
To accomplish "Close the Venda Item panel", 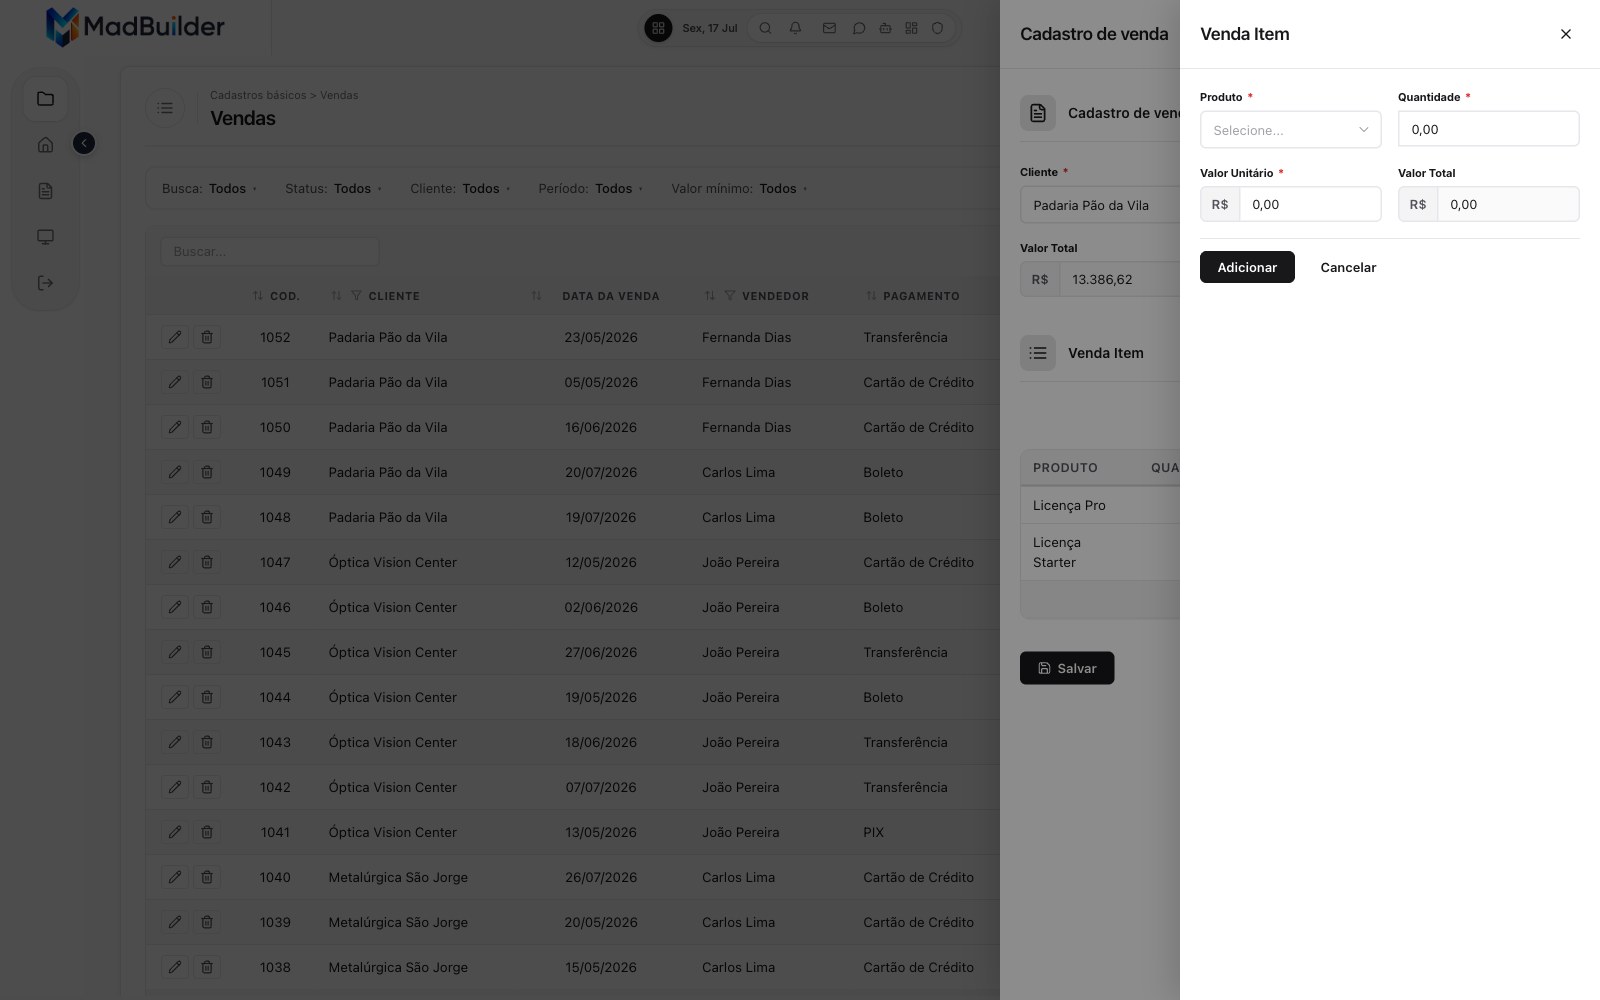I will pos(1565,34).
